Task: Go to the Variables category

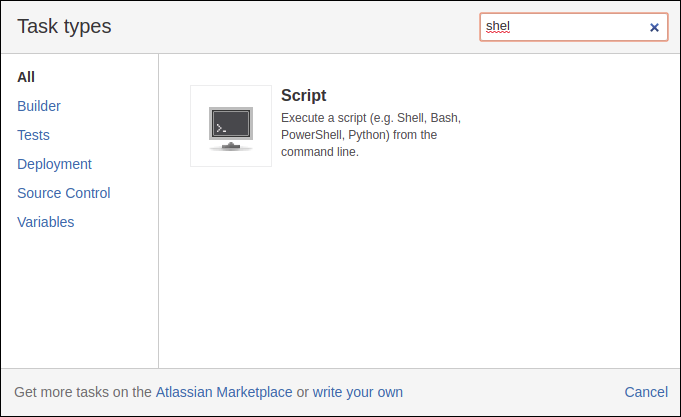Action: 45,222
